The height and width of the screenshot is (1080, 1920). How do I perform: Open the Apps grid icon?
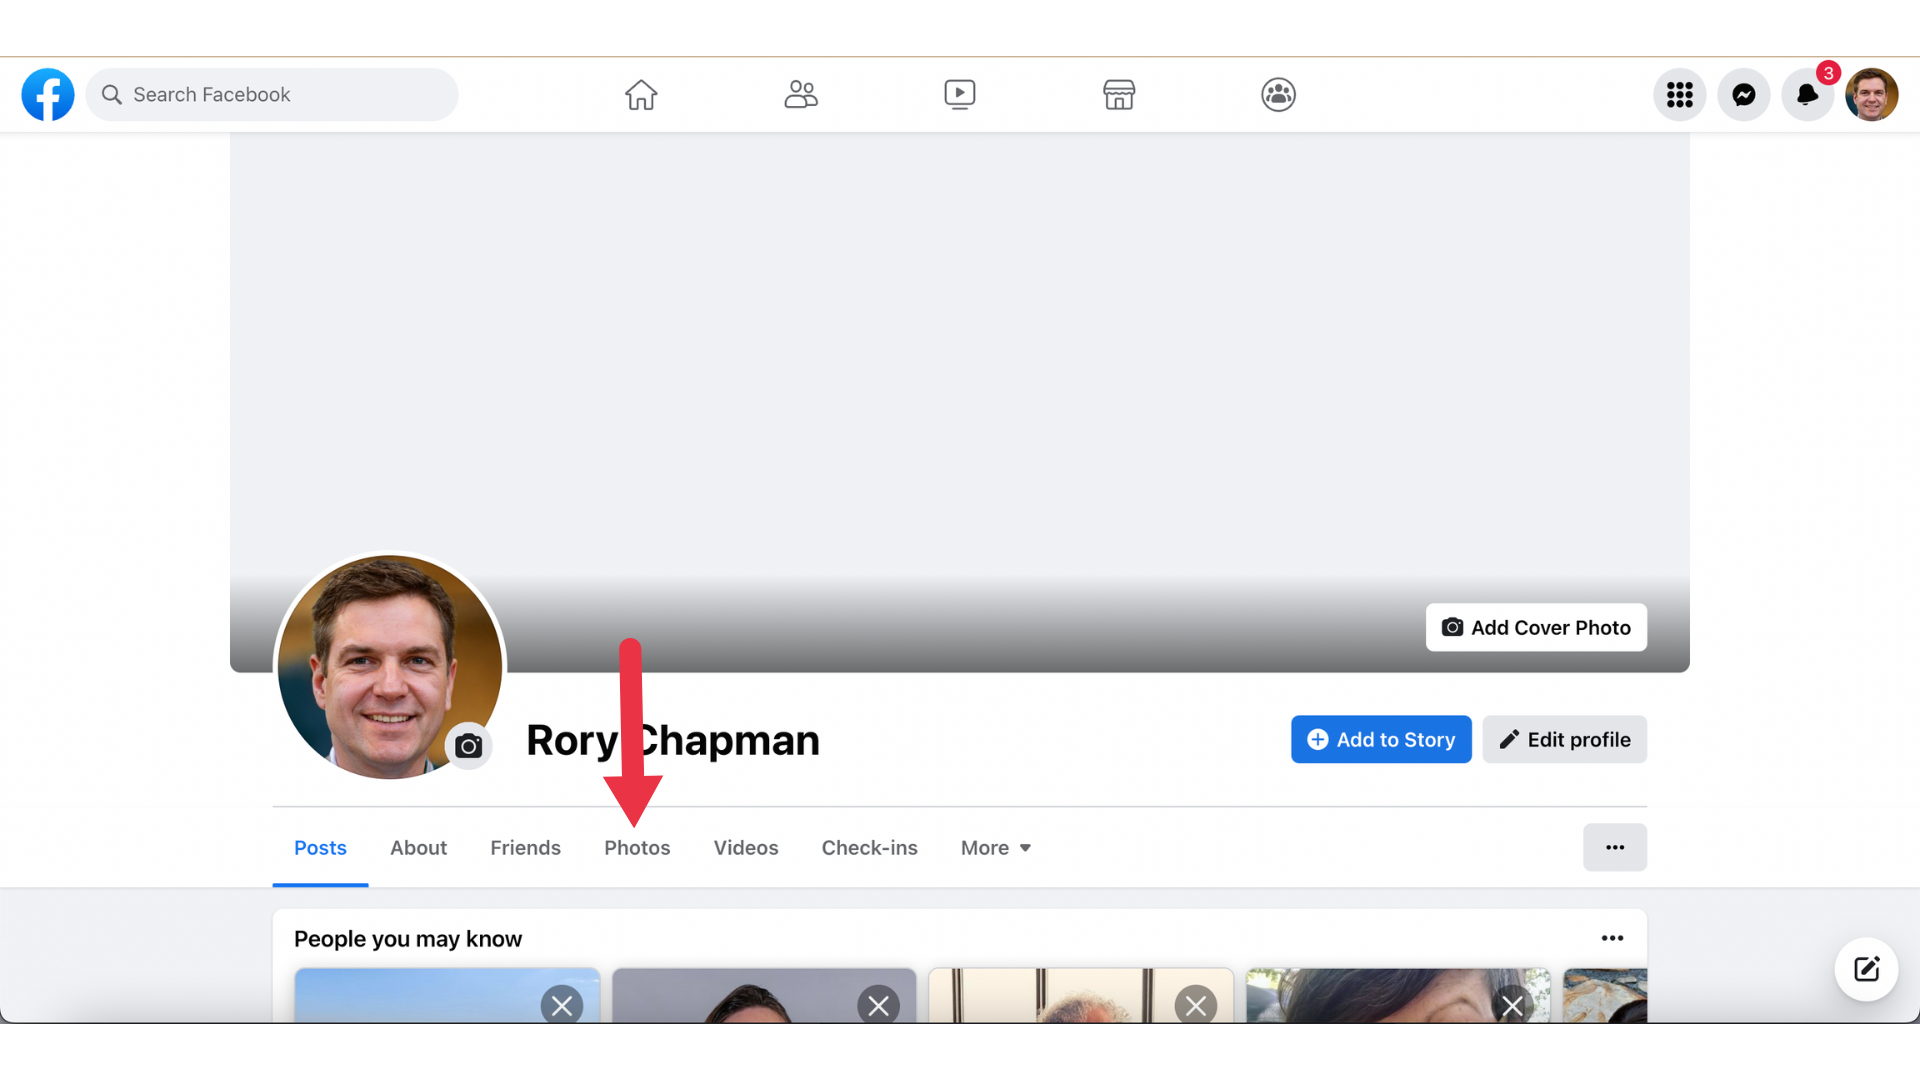pyautogui.click(x=1680, y=94)
